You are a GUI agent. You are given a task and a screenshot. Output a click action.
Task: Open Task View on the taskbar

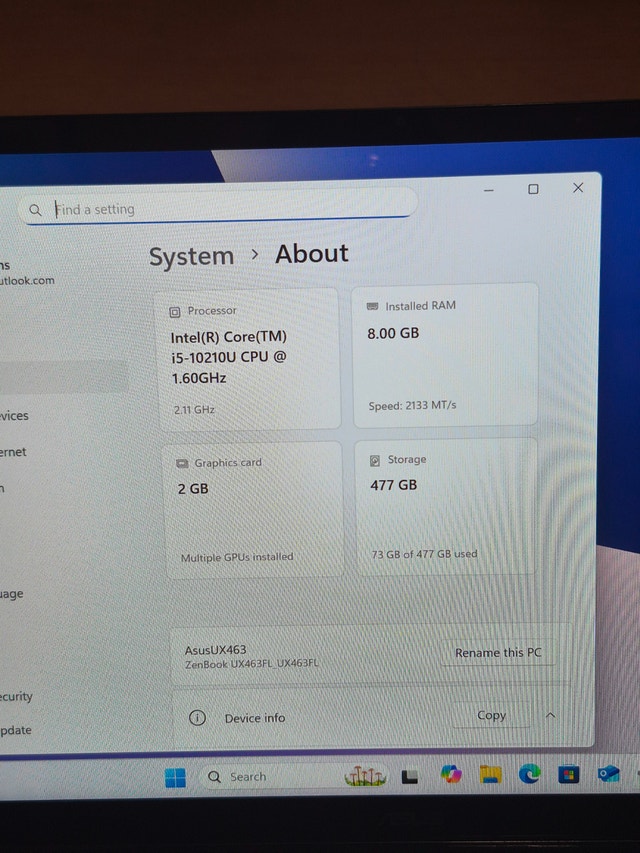[x=409, y=777]
